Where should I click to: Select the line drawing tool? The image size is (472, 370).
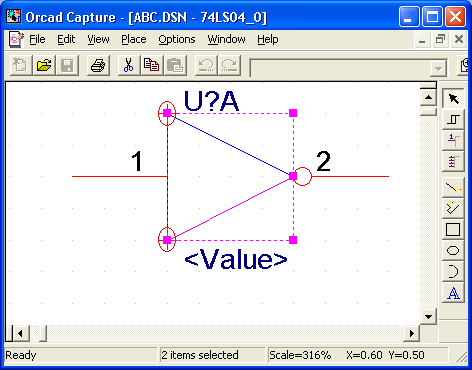pyautogui.click(x=453, y=188)
